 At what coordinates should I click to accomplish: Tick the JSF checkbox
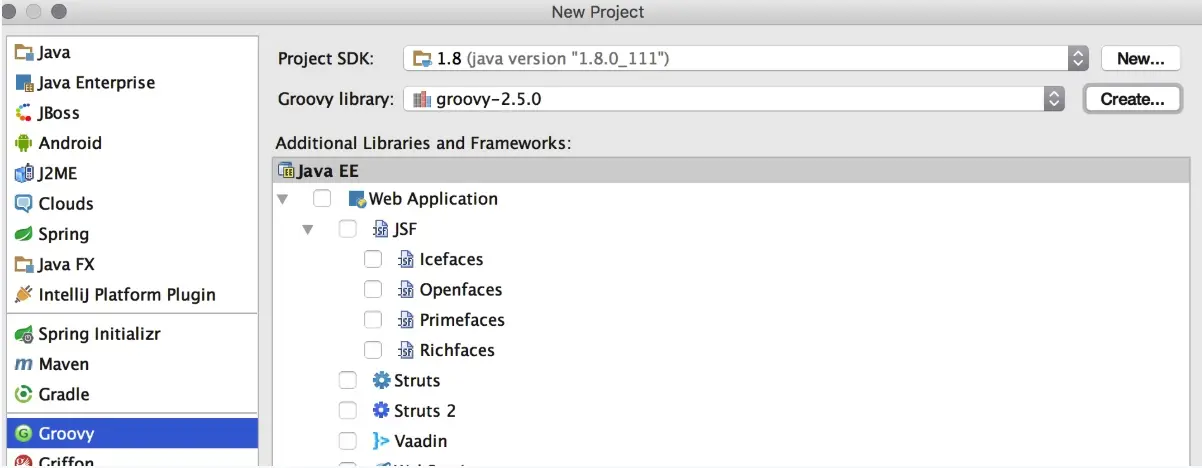(x=347, y=229)
